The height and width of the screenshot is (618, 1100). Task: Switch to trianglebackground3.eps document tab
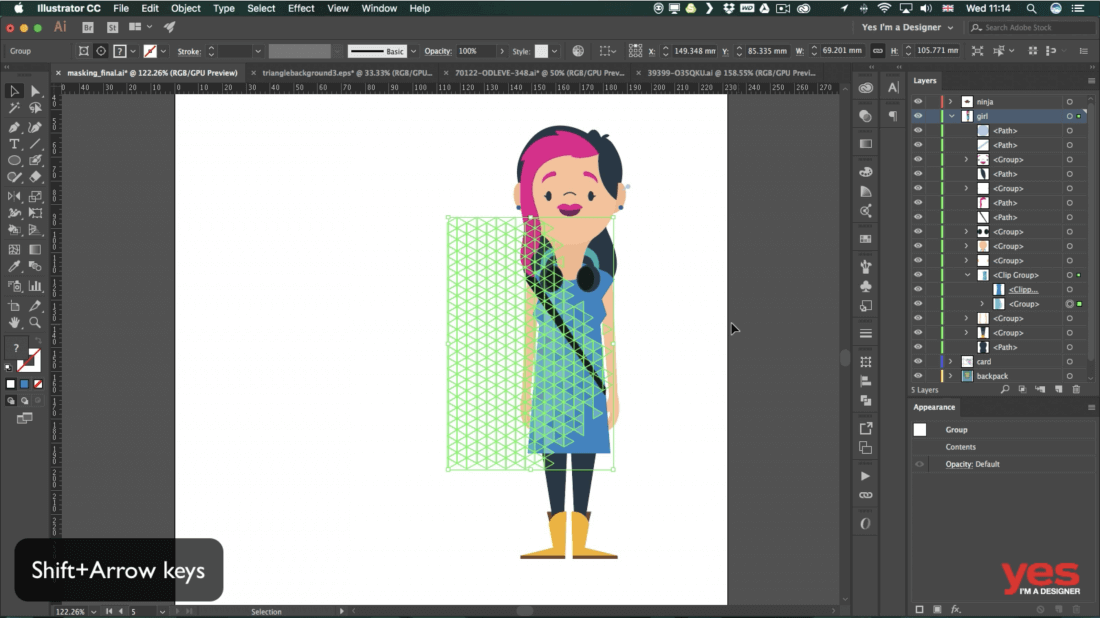tap(342, 73)
